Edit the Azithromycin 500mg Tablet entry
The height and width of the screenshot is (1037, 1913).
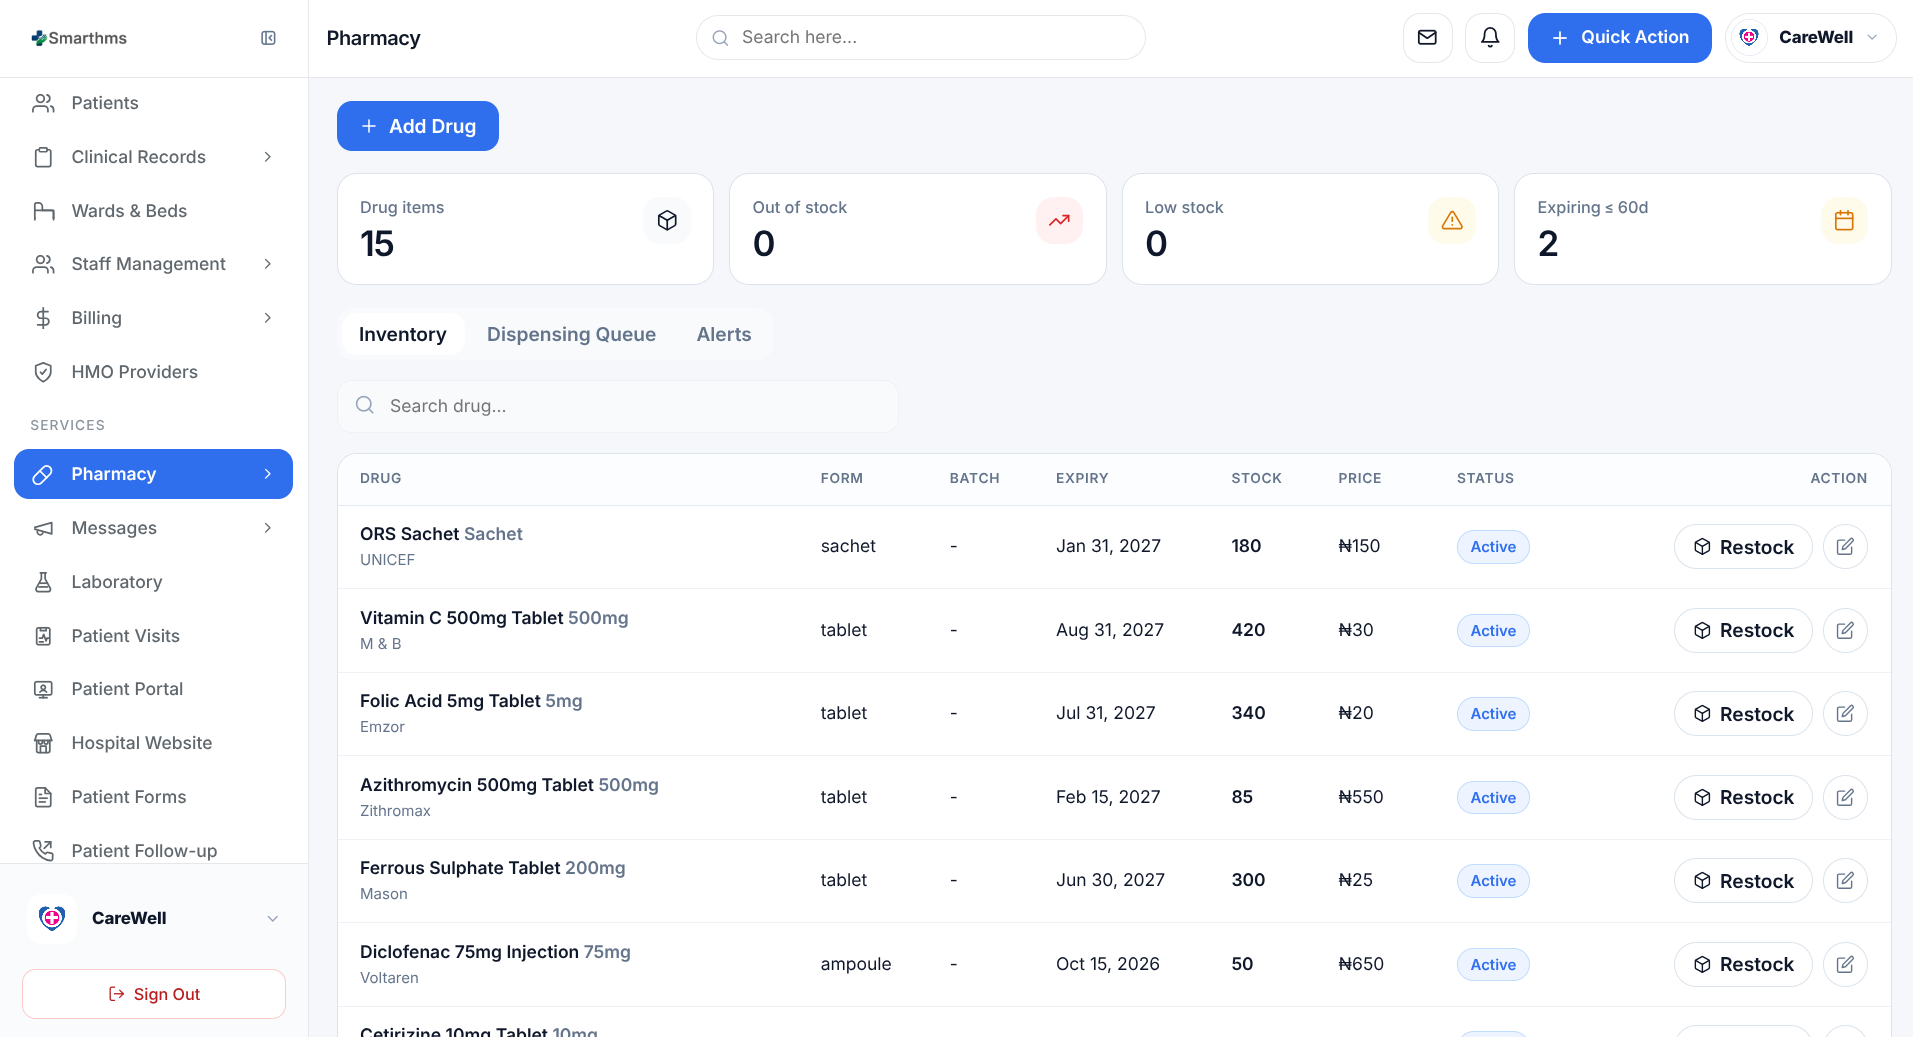pos(1845,798)
